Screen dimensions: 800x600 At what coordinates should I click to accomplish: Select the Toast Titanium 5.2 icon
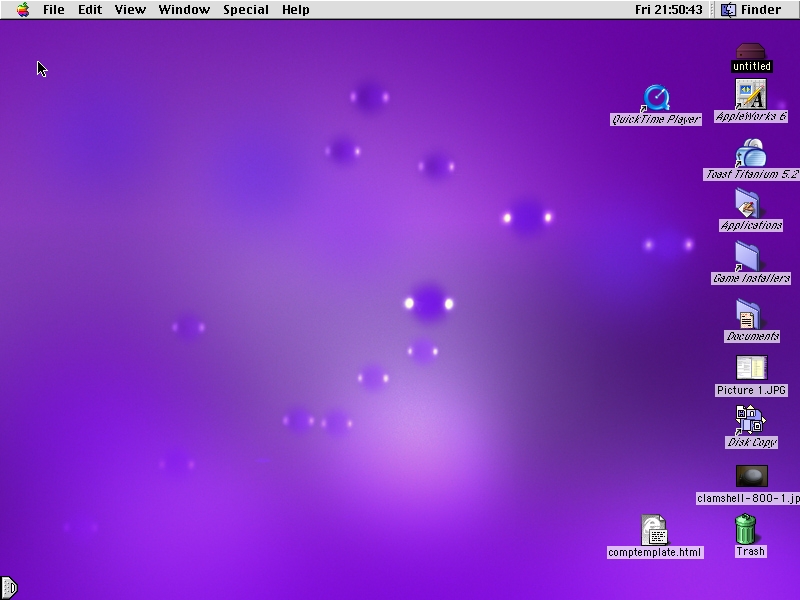point(751,153)
